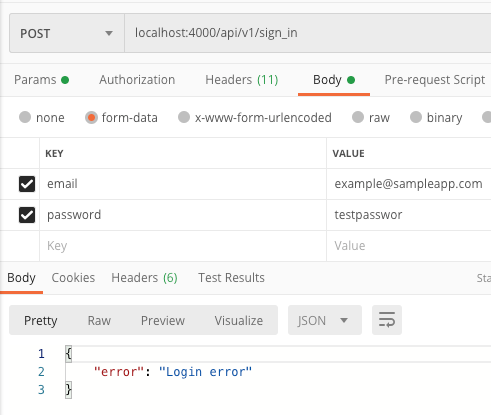Open the request Headers (11) tab
This screenshot has height=415, width=491.
pyautogui.click(x=242, y=80)
